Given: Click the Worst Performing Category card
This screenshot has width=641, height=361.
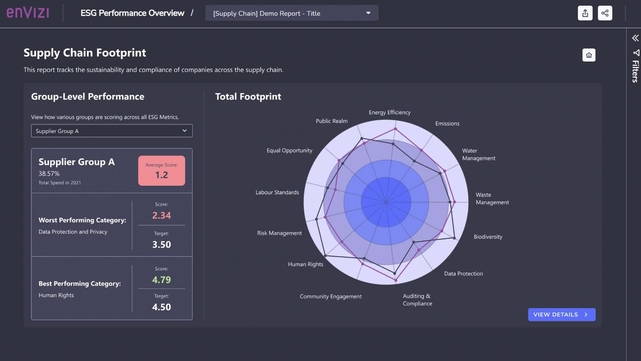Looking at the screenshot, I should [x=112, y=224].
